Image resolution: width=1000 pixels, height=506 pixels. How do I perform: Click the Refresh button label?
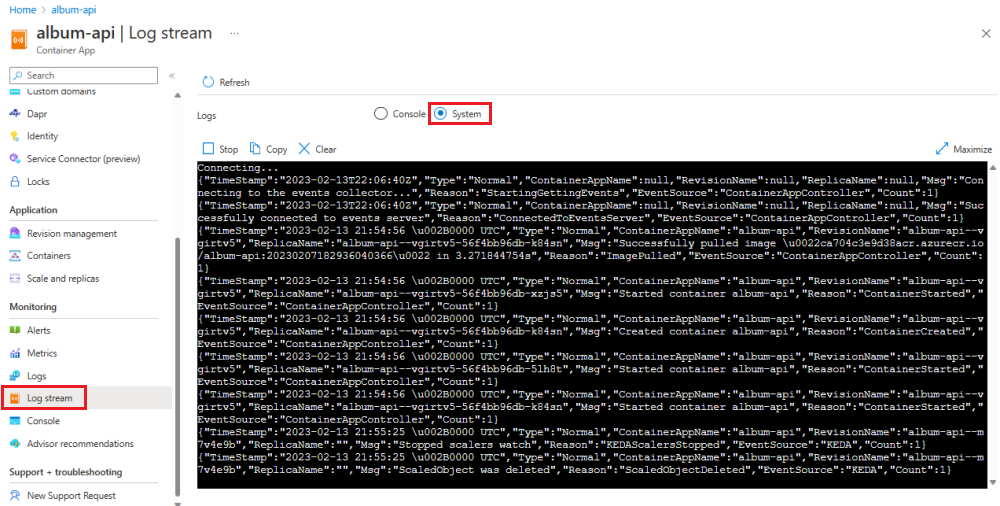(235, 82)
